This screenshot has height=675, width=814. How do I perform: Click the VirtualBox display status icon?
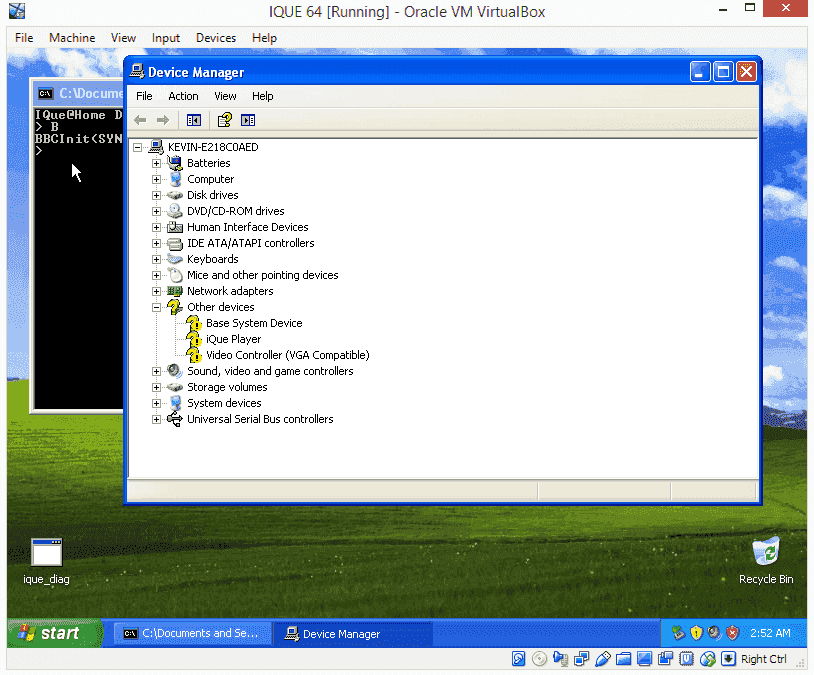644,659
